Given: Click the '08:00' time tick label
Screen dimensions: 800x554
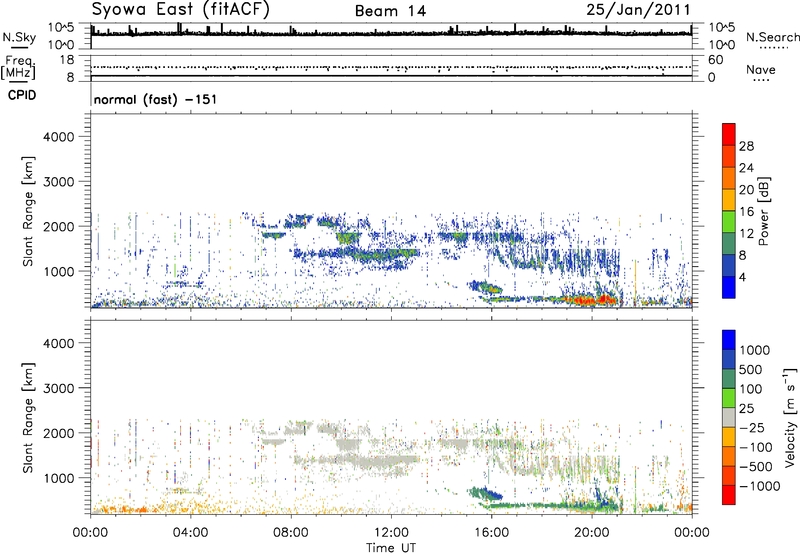Looking at the screenshot, I should (291, 533).
